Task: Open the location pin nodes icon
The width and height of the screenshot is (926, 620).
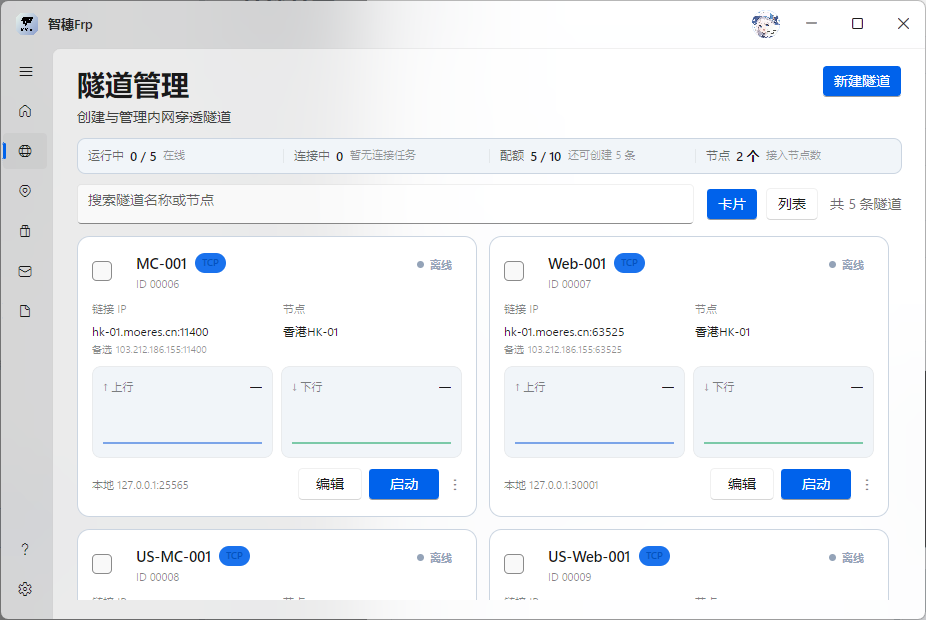Action: (x=25, y=191)
